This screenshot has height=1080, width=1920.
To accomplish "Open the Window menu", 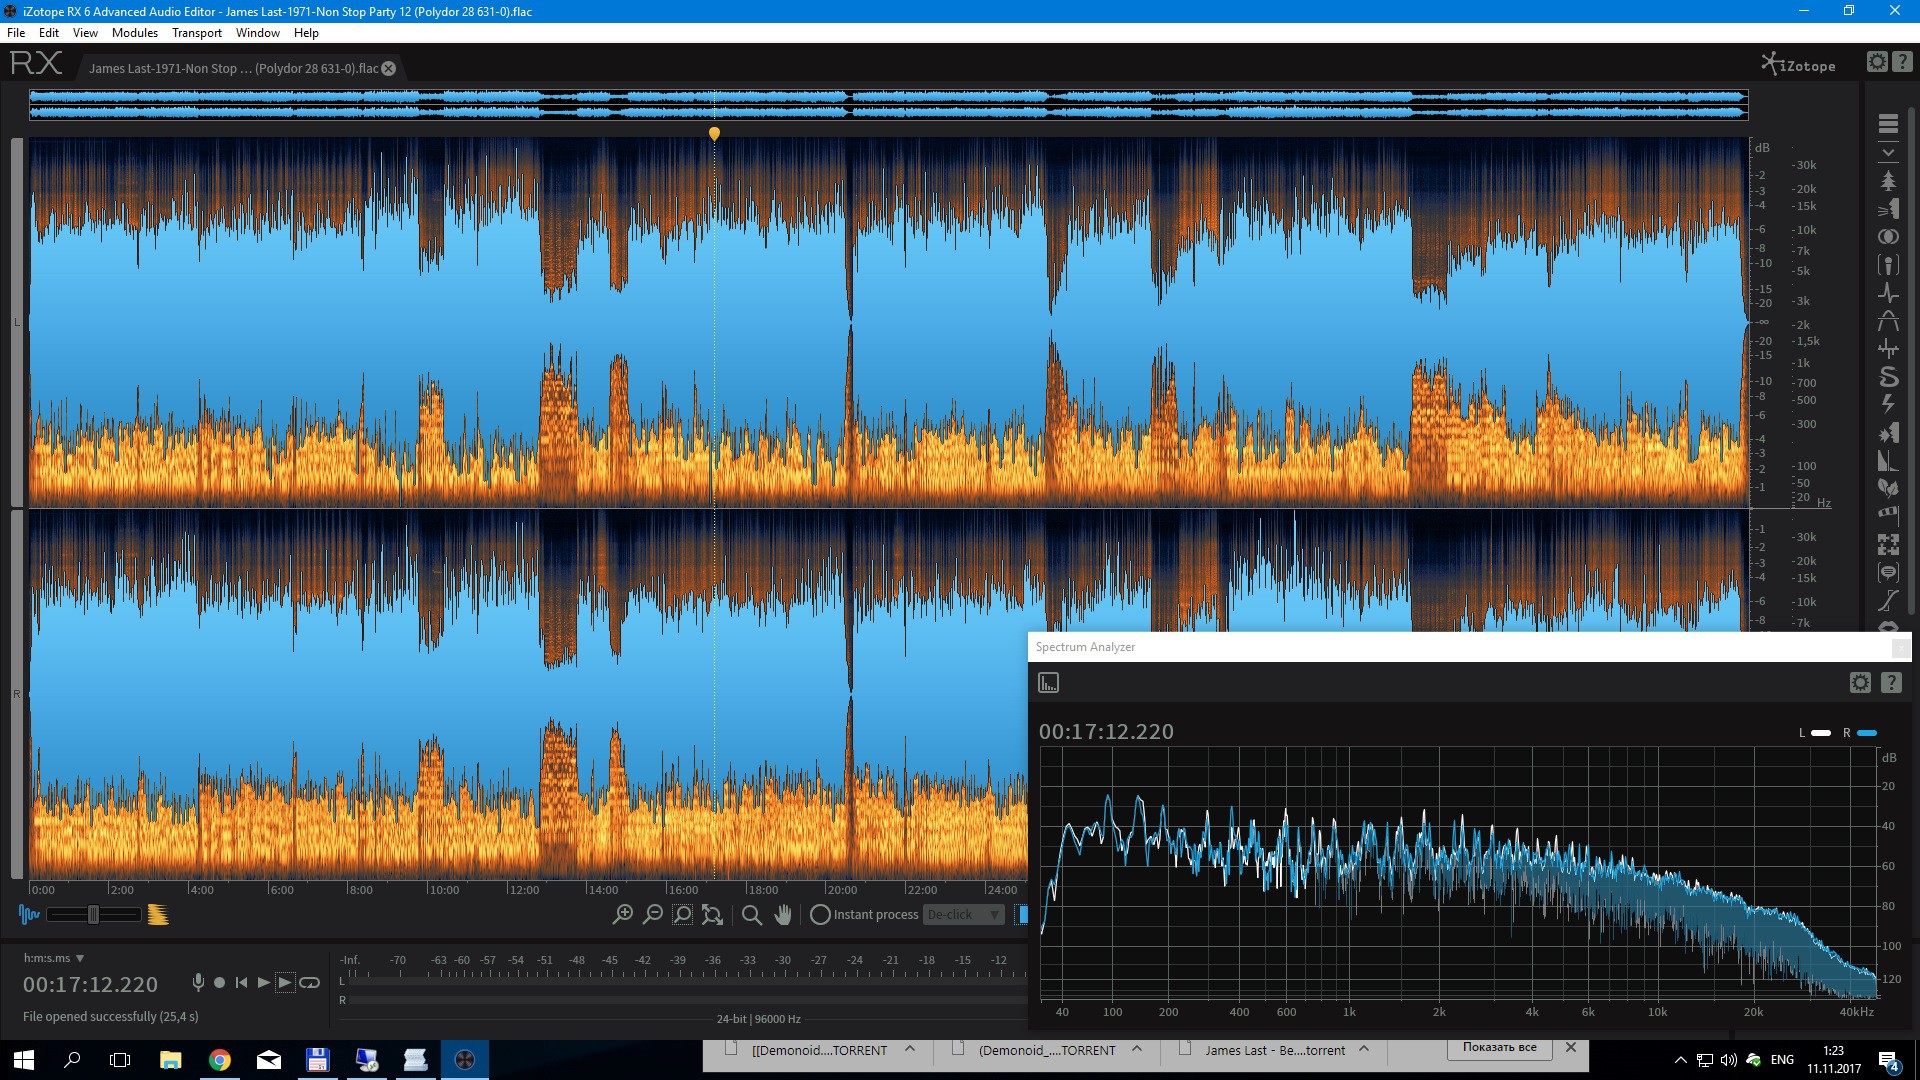I will click(258, 33).
